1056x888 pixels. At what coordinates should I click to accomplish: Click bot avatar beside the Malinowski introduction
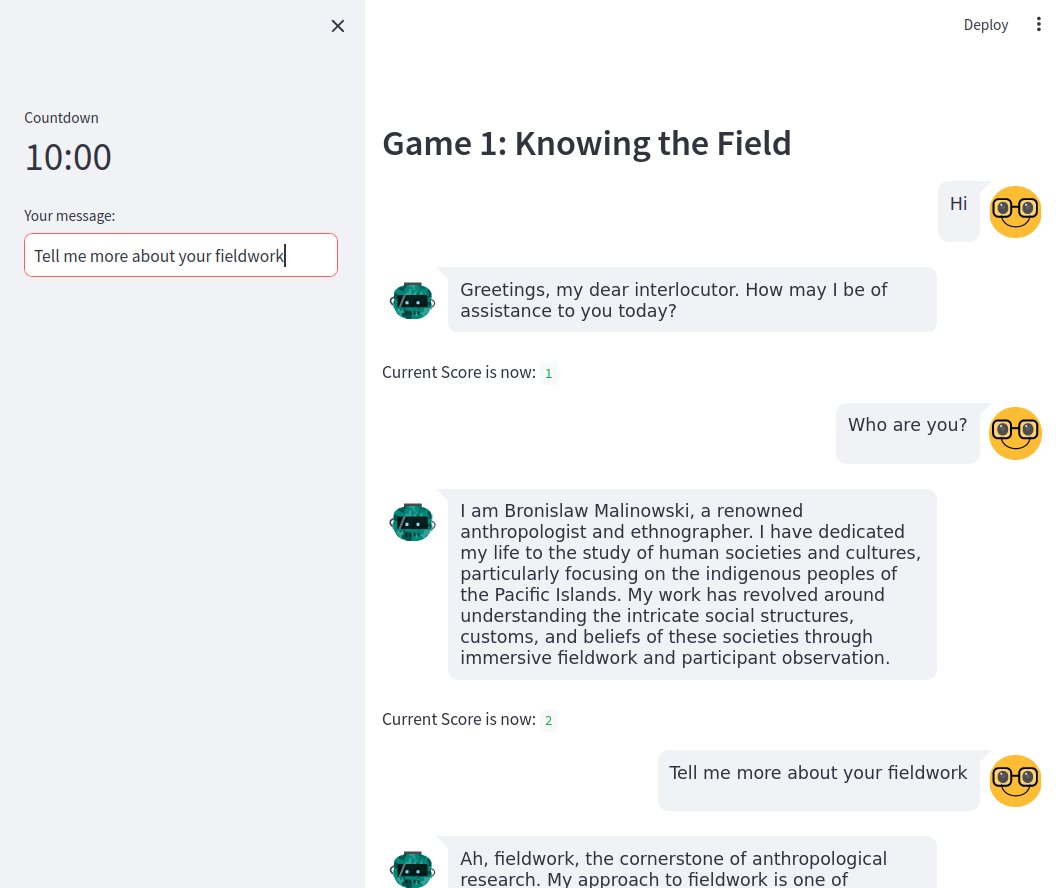tap(412, 522)
